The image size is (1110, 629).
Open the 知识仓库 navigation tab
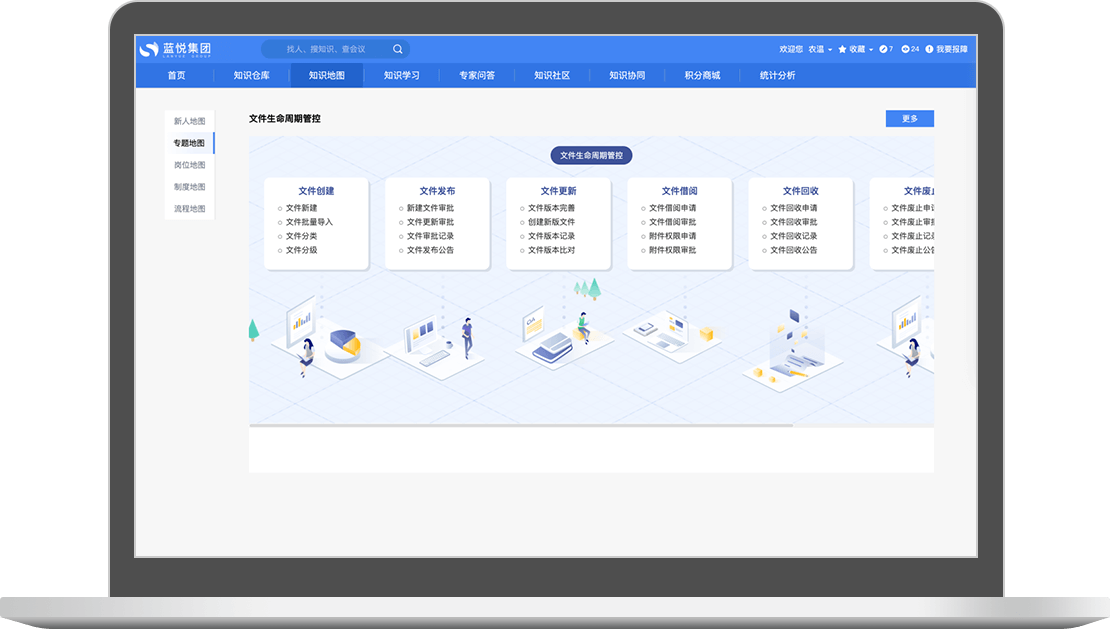(x=251, y=75)
